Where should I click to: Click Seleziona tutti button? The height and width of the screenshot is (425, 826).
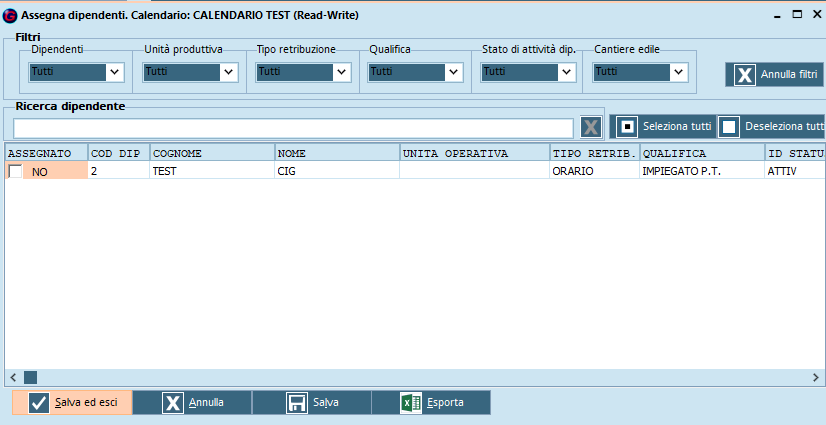coord(663,127)
